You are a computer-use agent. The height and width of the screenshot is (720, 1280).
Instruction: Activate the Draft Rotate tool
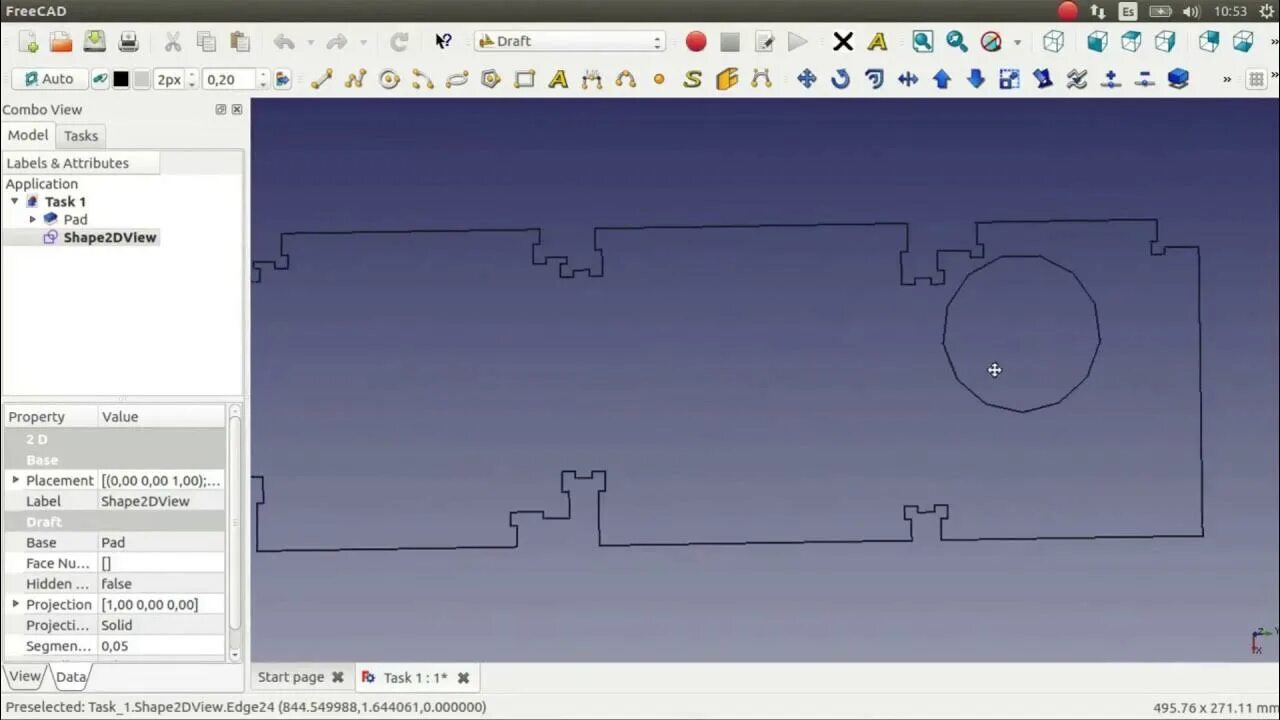(x=841, y=79)
